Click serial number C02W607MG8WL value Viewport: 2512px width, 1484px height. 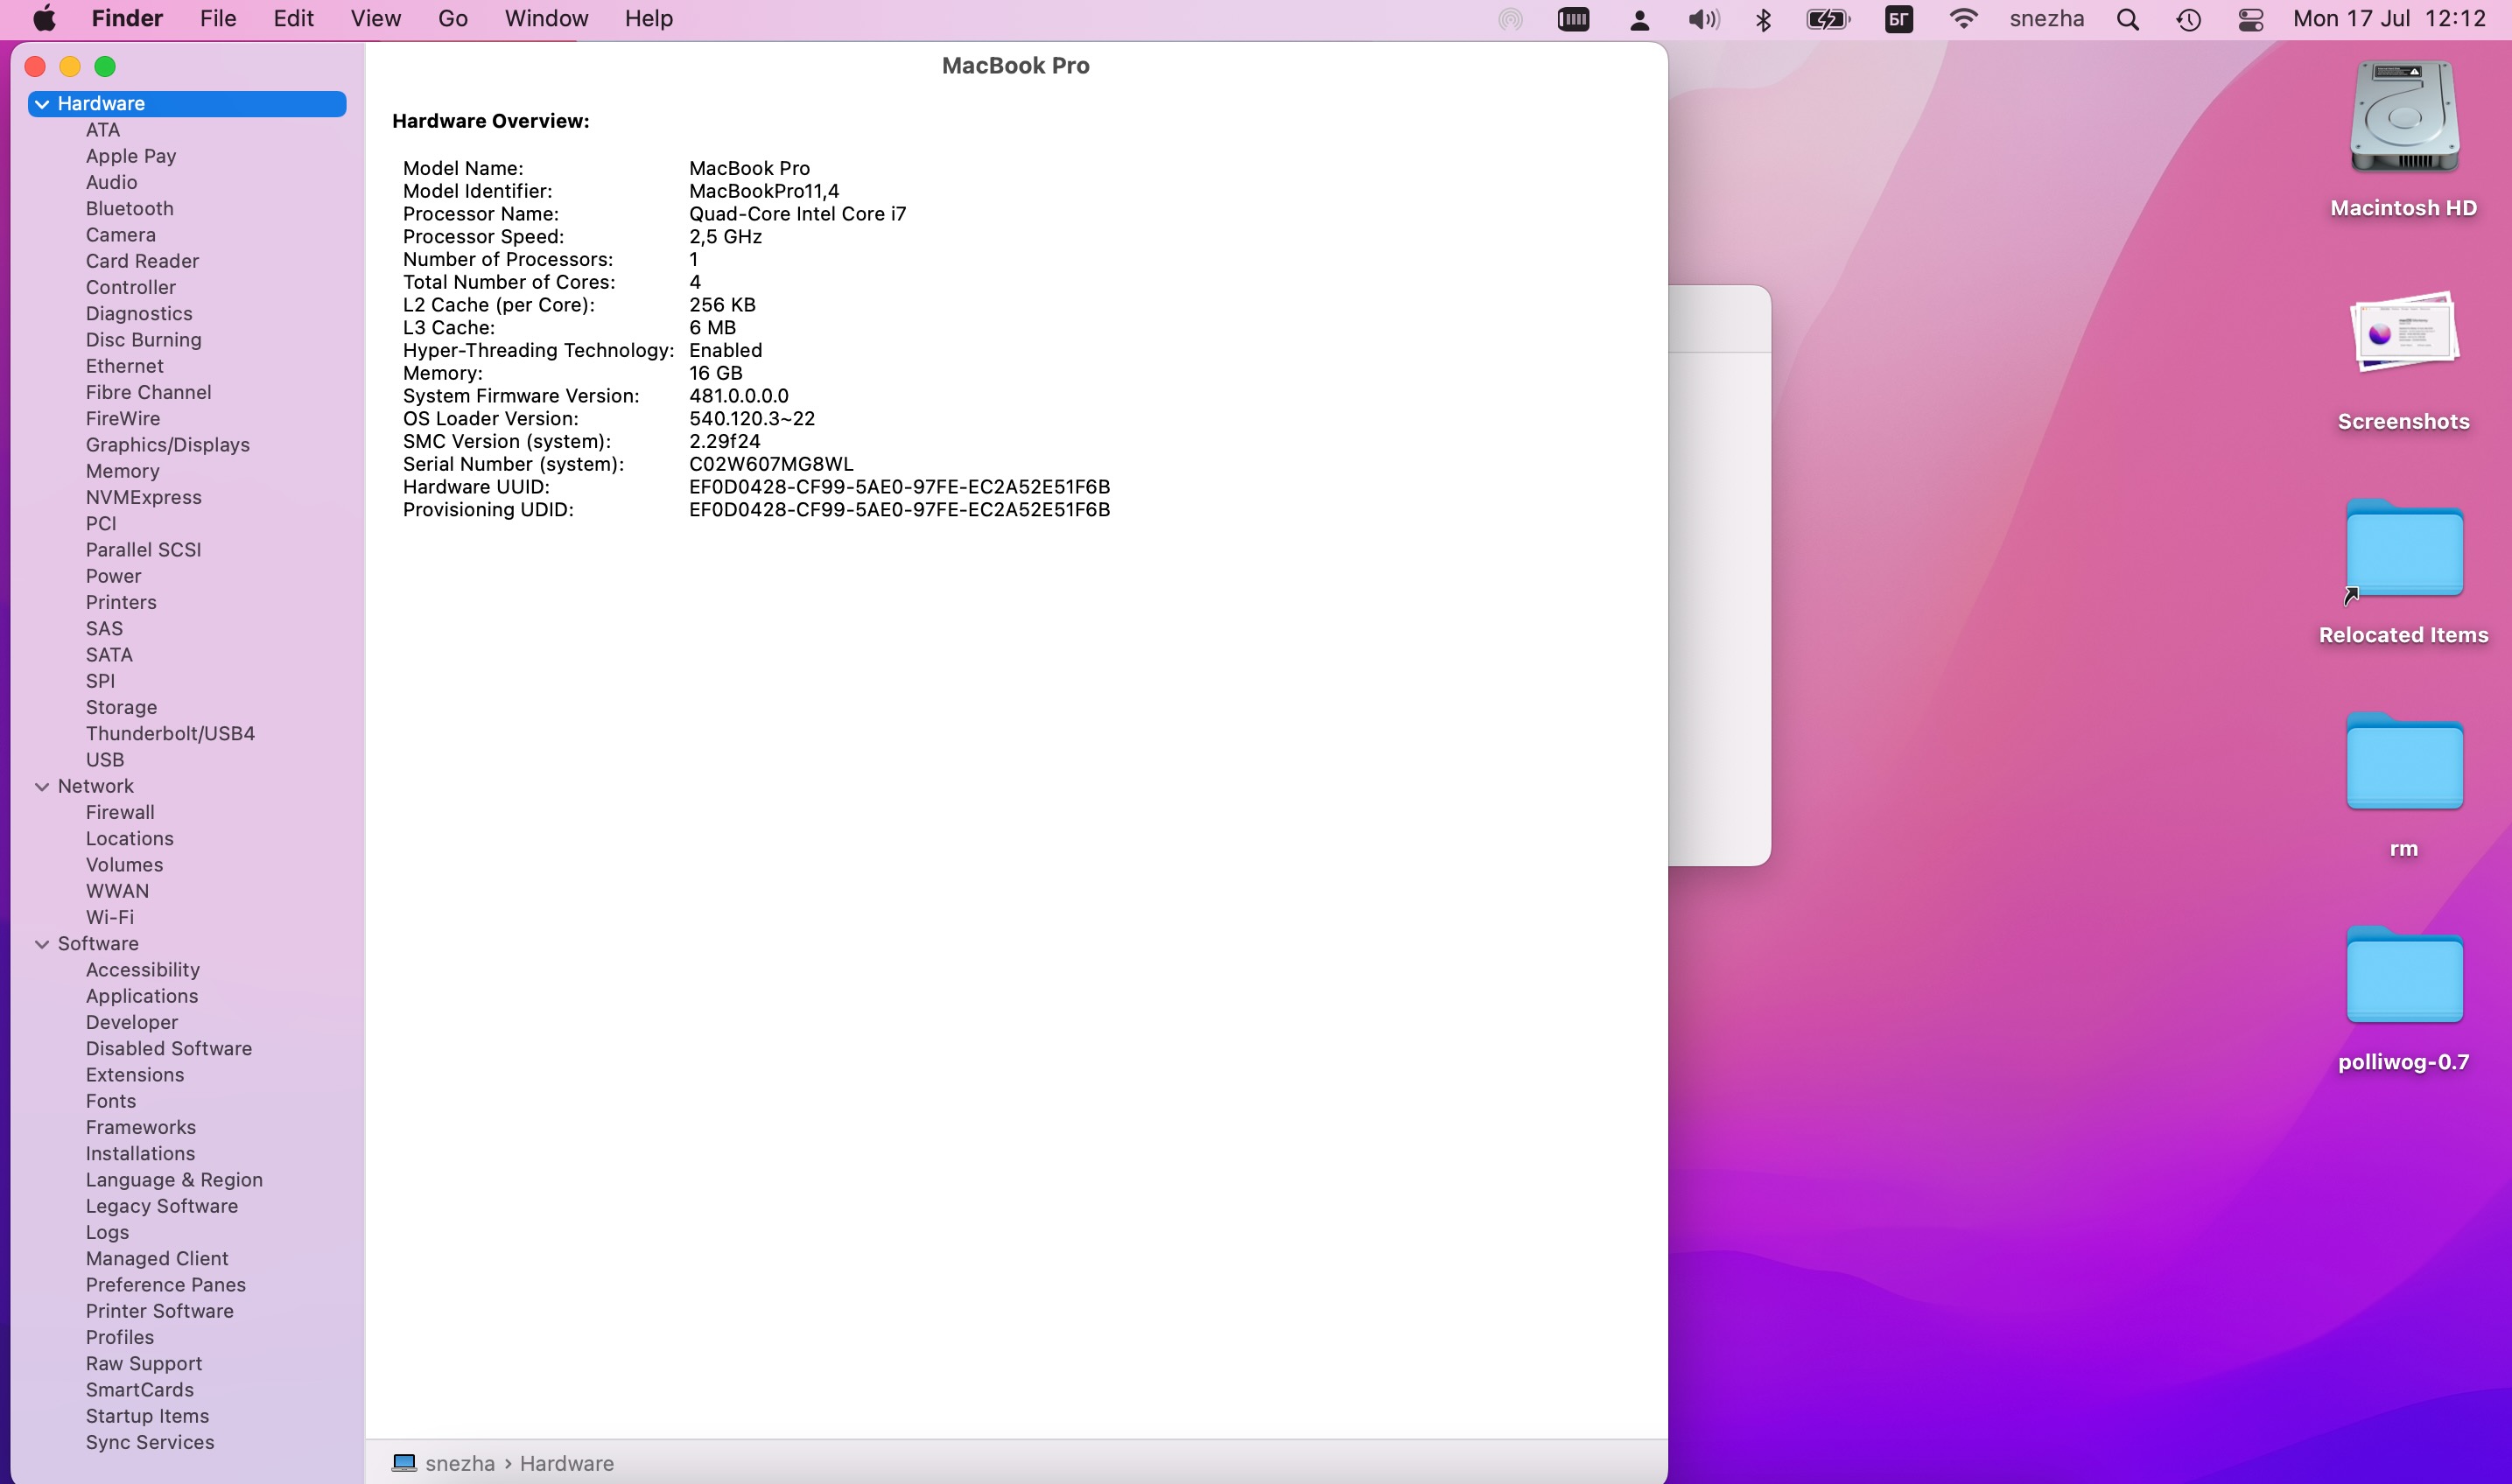(771, 464)
